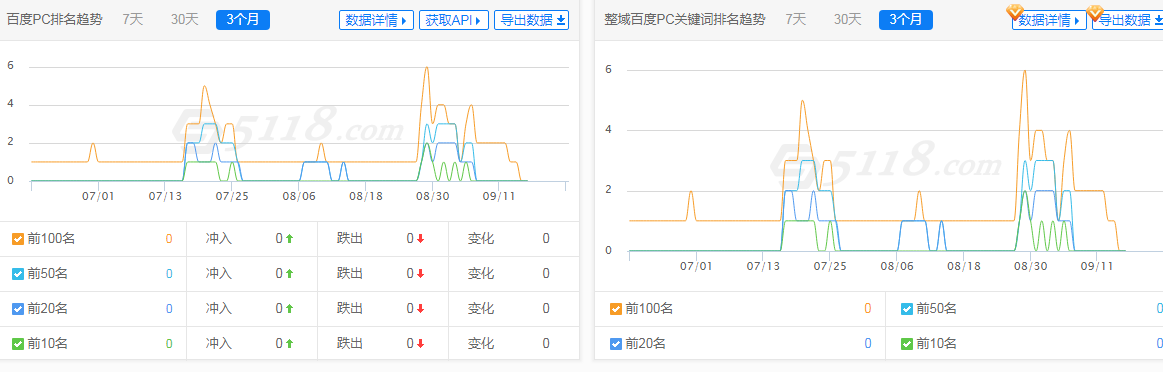The height and width of the screenshot is (372, 1163).
Task: Toggle the 前50名 checkbox in right panel
Action: 906,309
